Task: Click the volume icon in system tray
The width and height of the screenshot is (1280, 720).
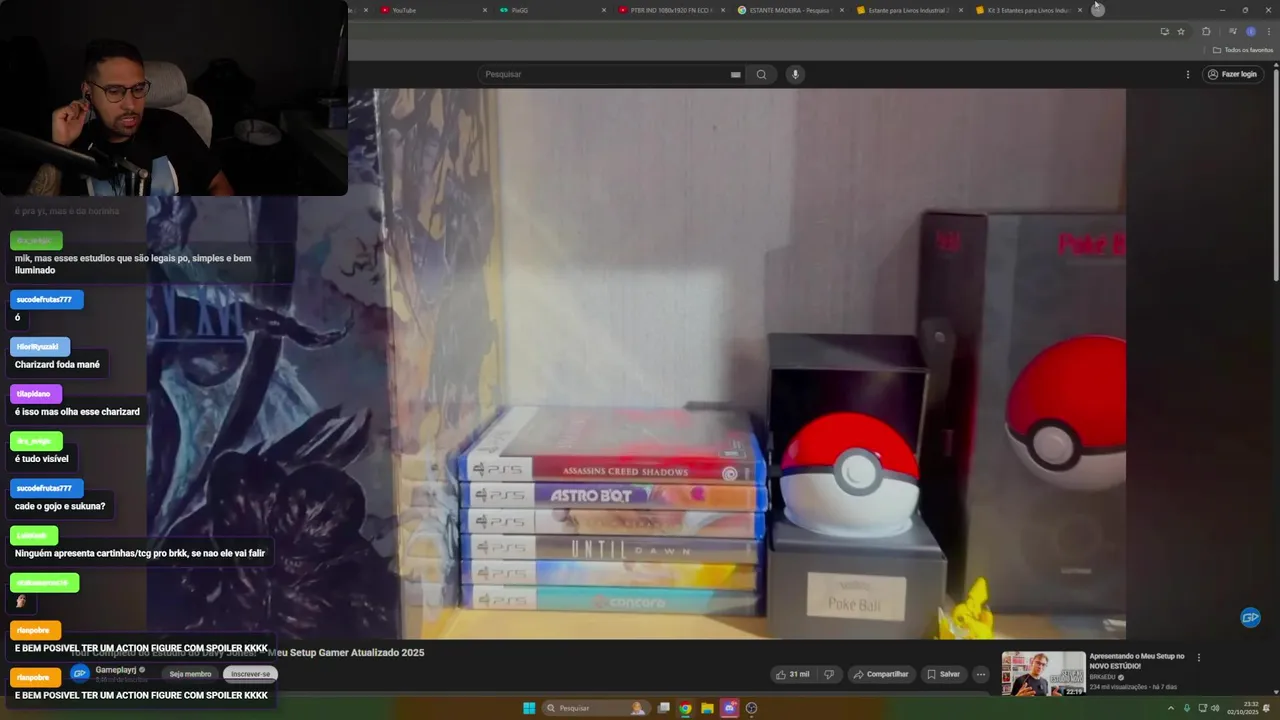Action: tap(1215, 708)
